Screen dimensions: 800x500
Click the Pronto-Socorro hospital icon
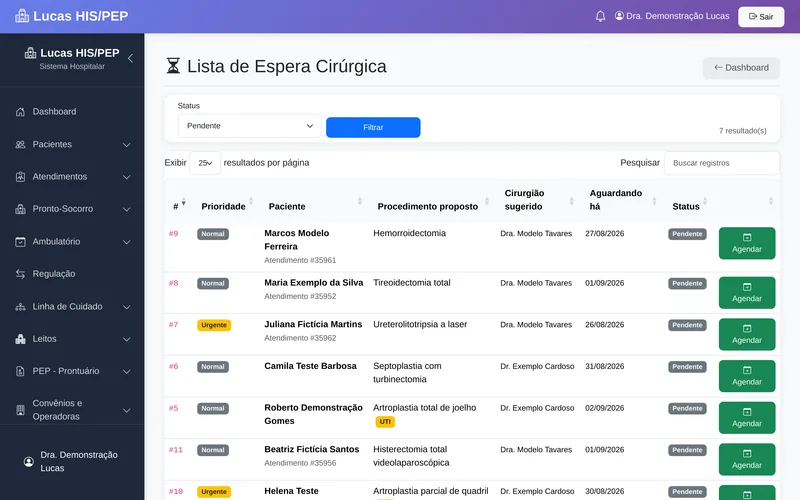pyautogui.click(x=20, y=209)
